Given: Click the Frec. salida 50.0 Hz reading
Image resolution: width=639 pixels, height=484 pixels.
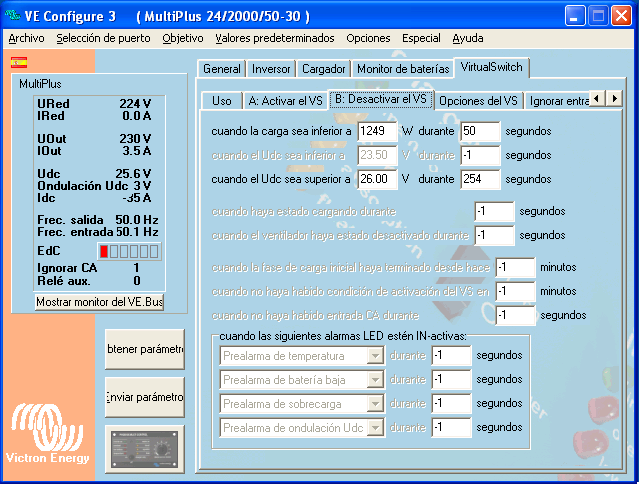Looking at the screenshot, I should [98, 220].
